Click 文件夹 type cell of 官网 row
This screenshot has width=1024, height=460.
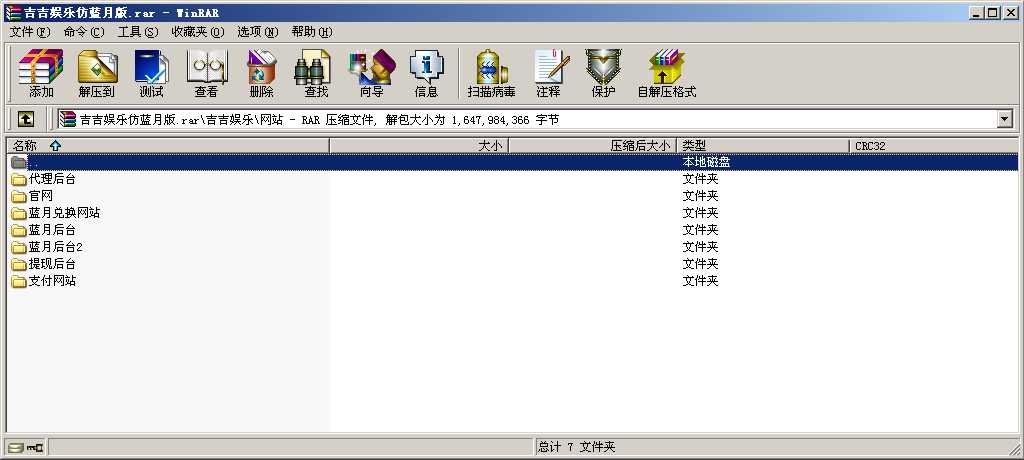(700, 196)
